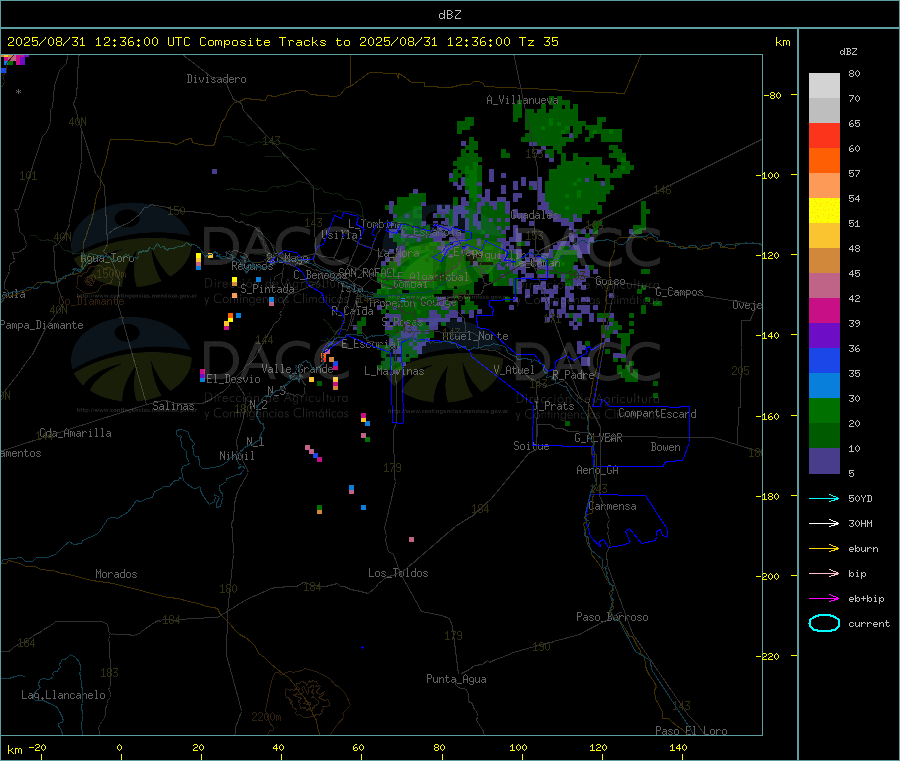Image resolution: width=900 pixels, height=761 pixels.
Task: Click the cyan 50YD arrow in legend
Action: [824, 498]
